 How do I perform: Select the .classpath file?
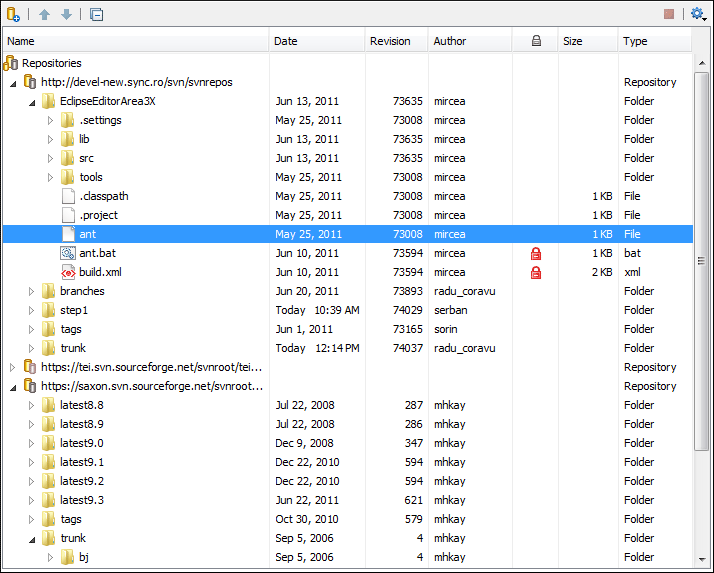tap(103, 197)
